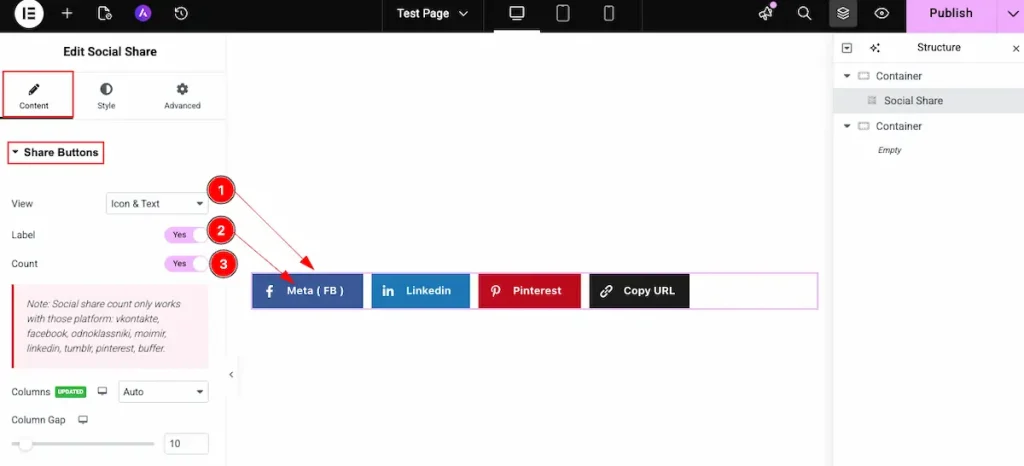1024x466 pixels.
Task: Click the green UPDATED badge
Action: click(71, 392)
